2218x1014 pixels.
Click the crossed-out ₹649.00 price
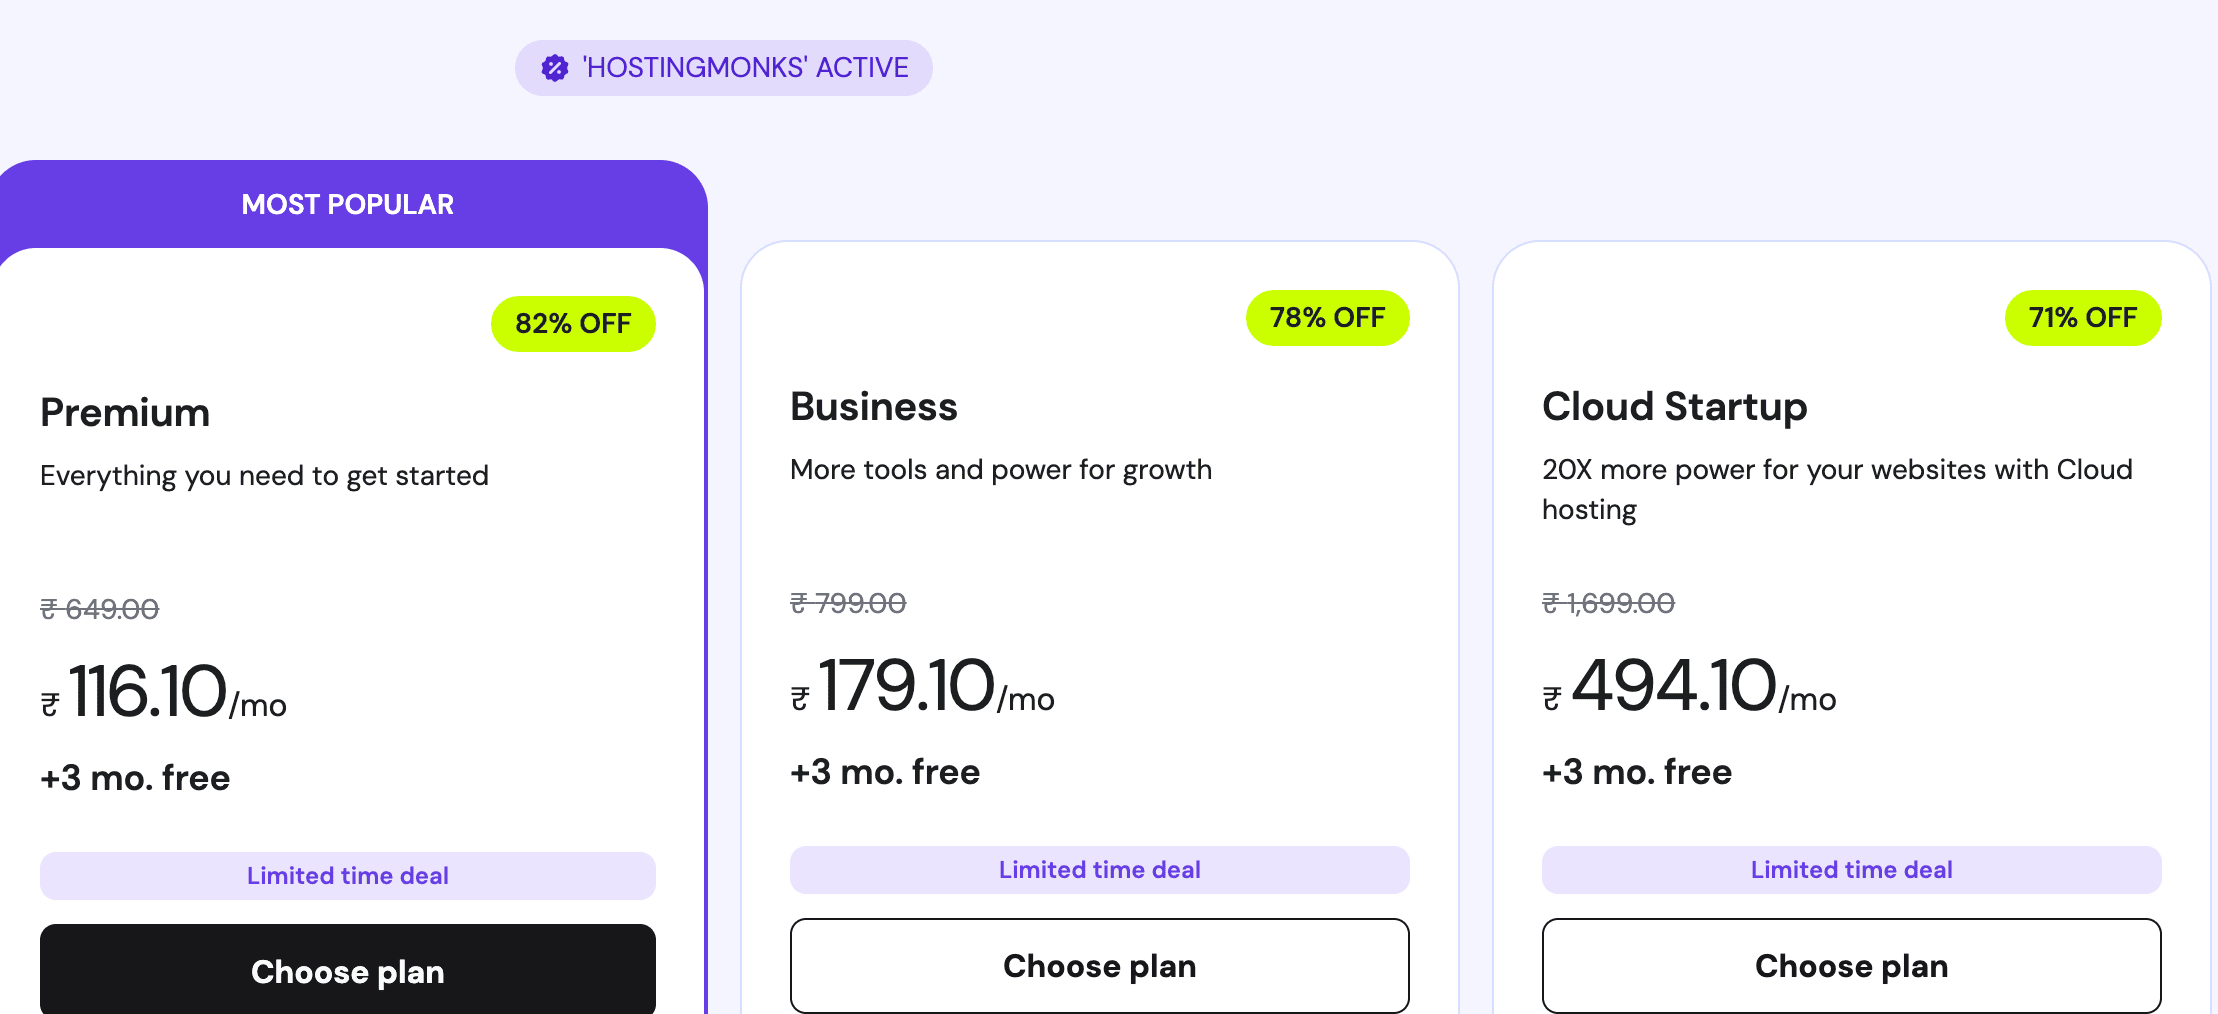coord(99,609)
